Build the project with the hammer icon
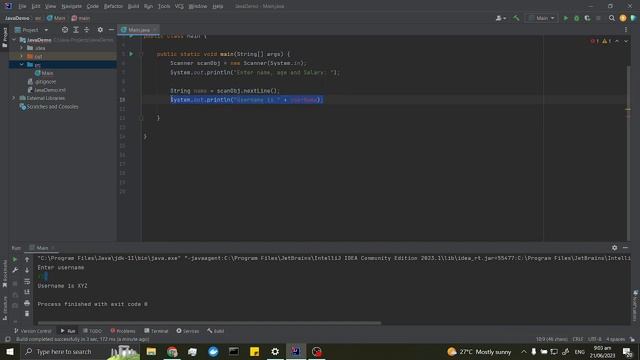Image resolution: width=640 pixels, height=360 pixels. click(516, 18)
